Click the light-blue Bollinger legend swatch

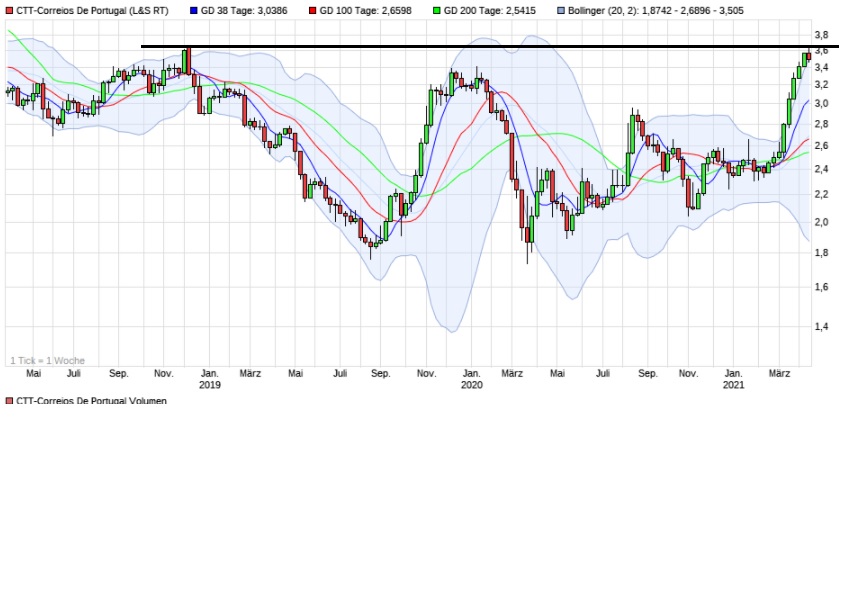(561, 11)
